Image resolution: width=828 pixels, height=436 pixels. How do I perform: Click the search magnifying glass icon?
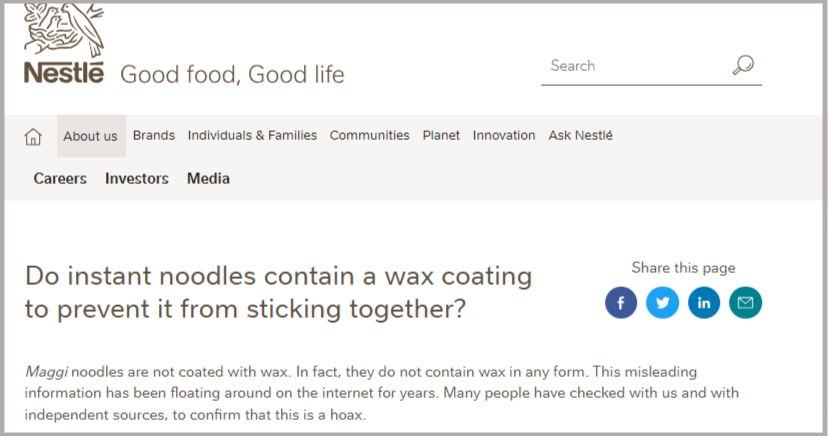pyautogui.click(x=743, y=65)
